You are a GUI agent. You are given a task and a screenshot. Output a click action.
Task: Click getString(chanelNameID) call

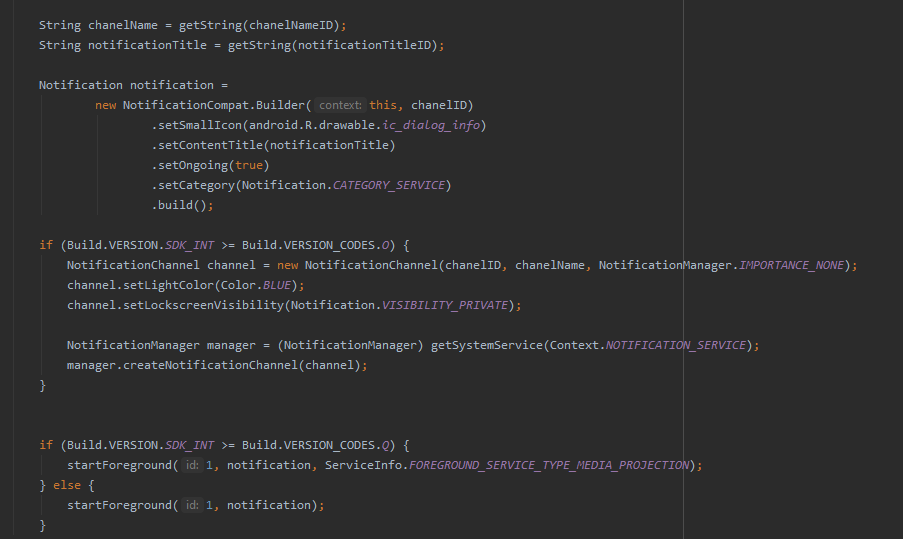click(x=260, y=25)
